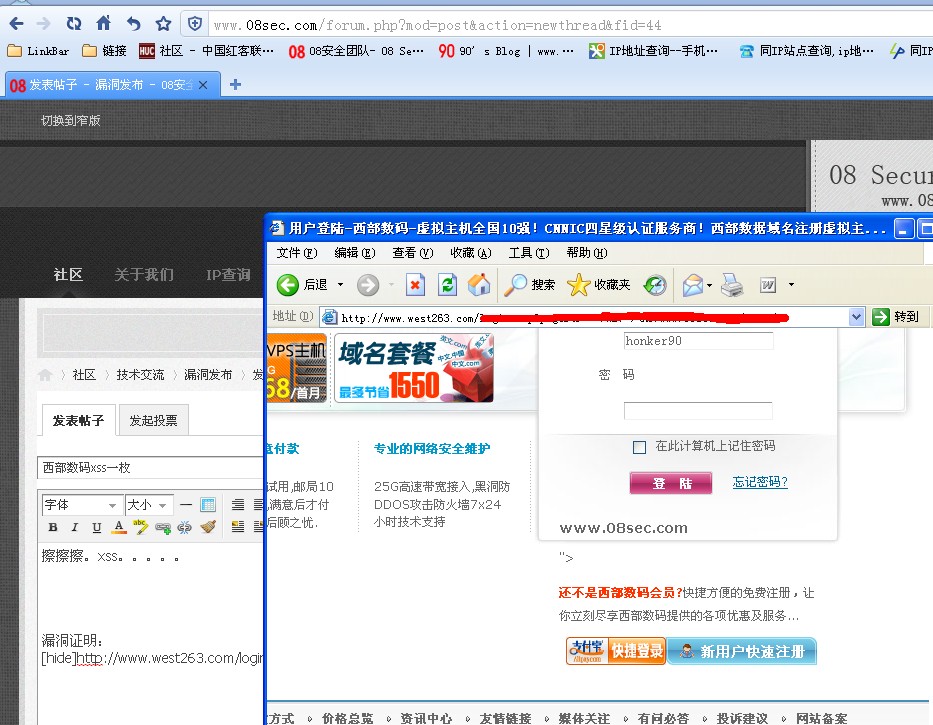Open the 编辑(E) menu in IE

click(x=355, y=253)
